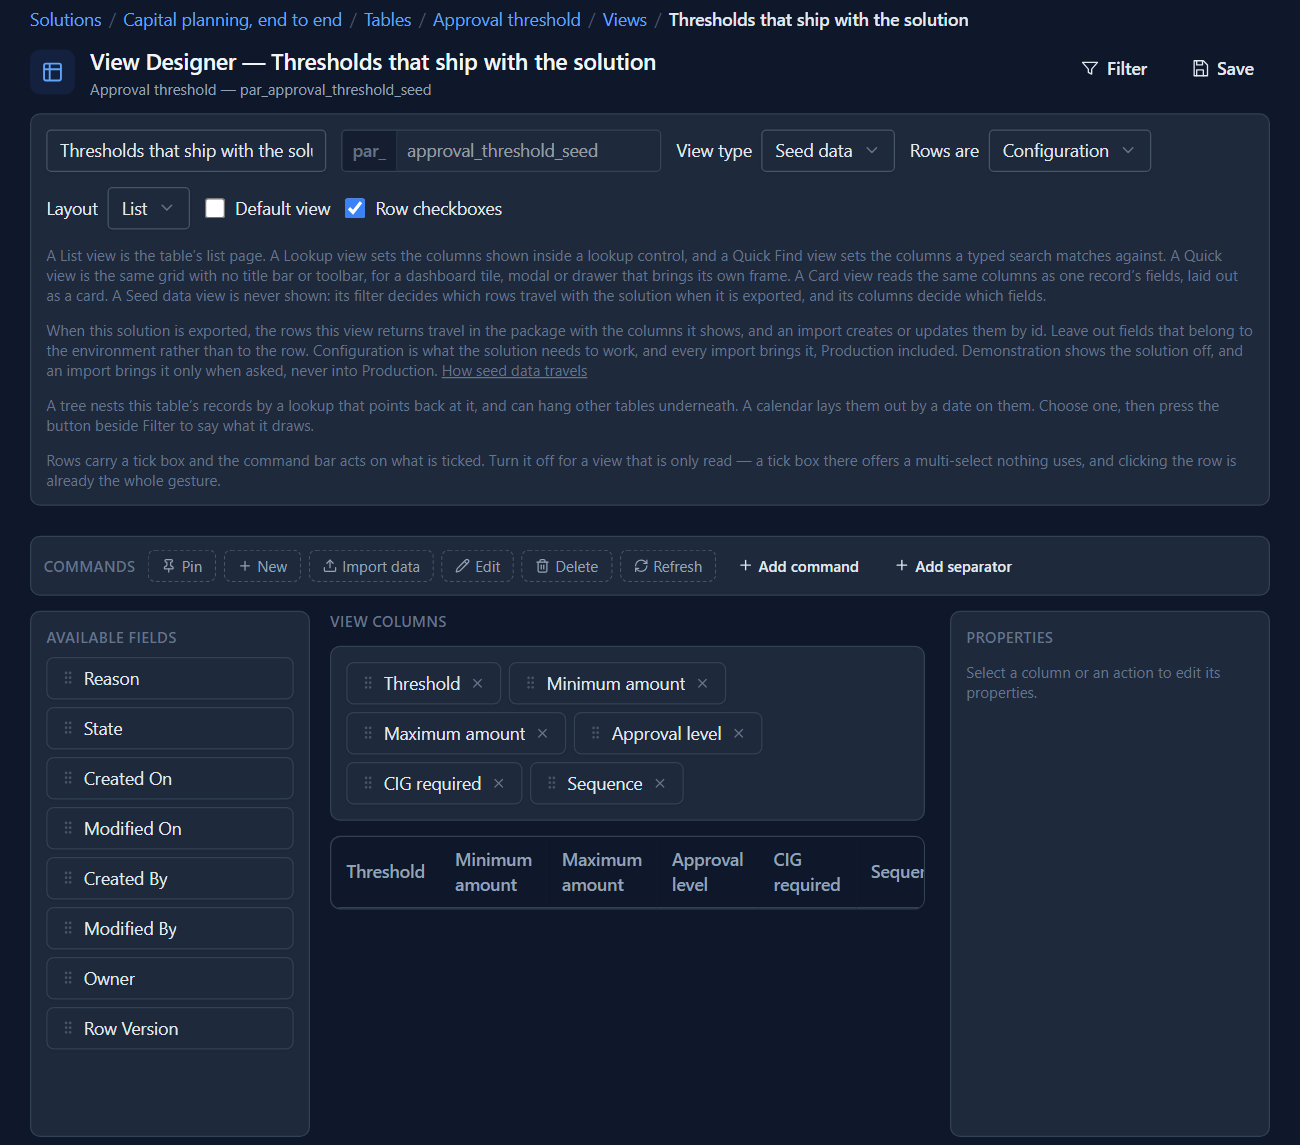
Task: Untick the Row checkboxes option
Action: (x=355, y=208)
